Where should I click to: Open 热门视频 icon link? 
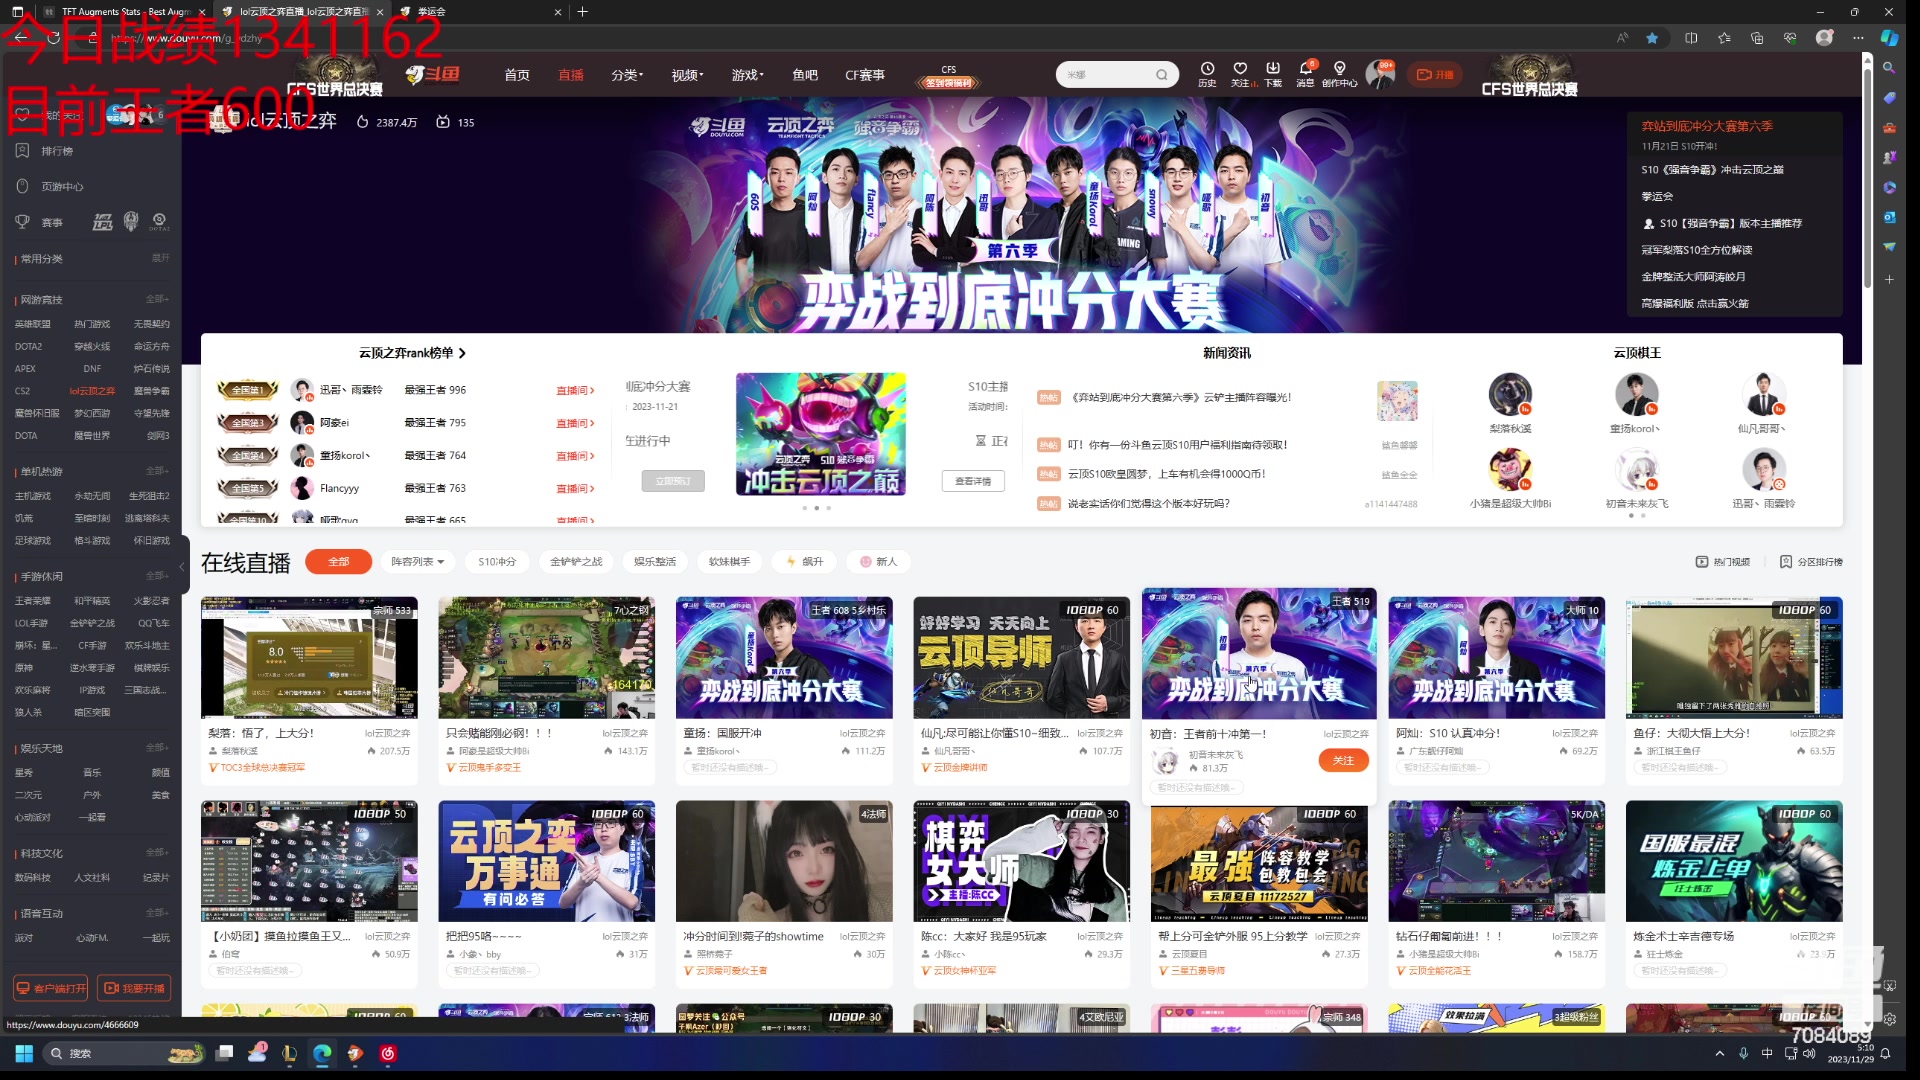[1702, 562]
